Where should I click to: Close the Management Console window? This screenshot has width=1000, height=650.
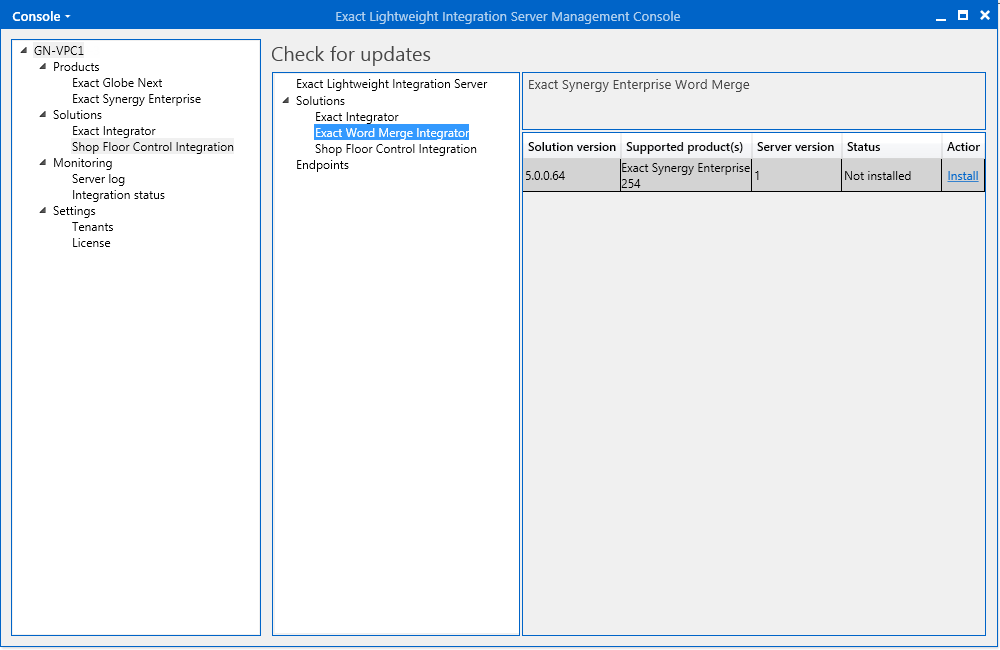click(985, 16)
